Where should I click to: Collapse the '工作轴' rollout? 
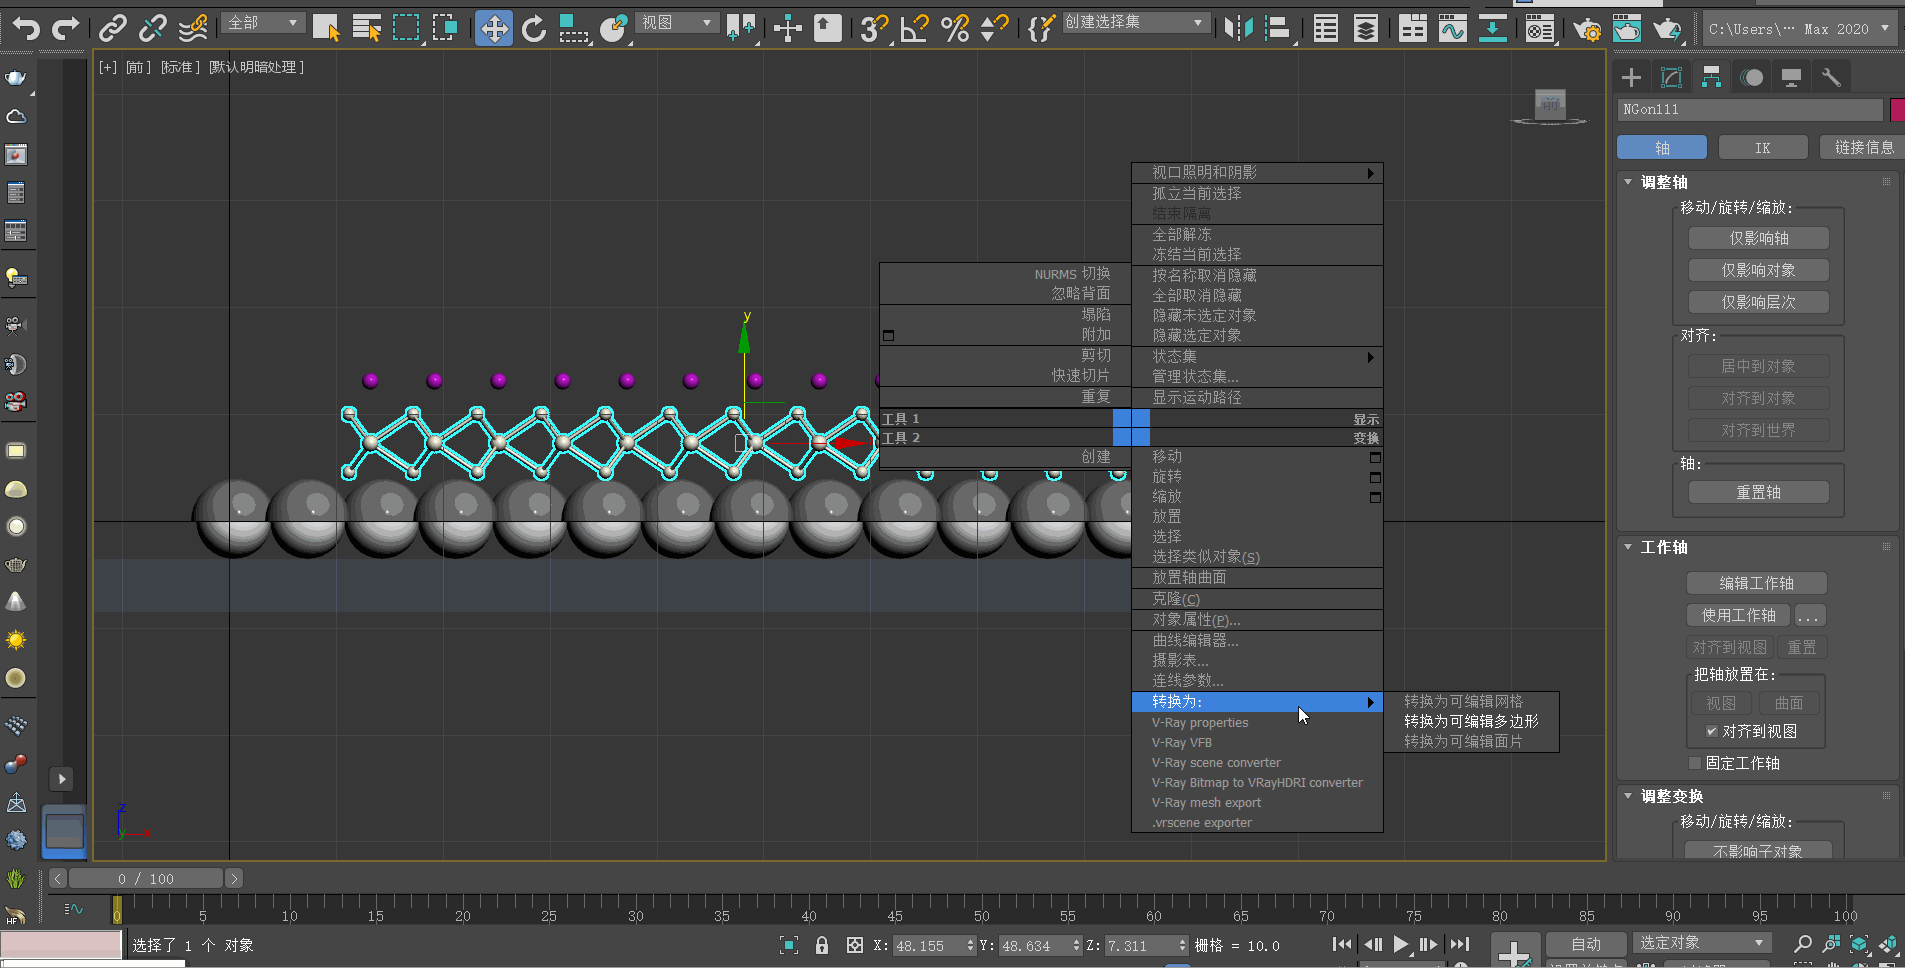(x=1628, y=547)
